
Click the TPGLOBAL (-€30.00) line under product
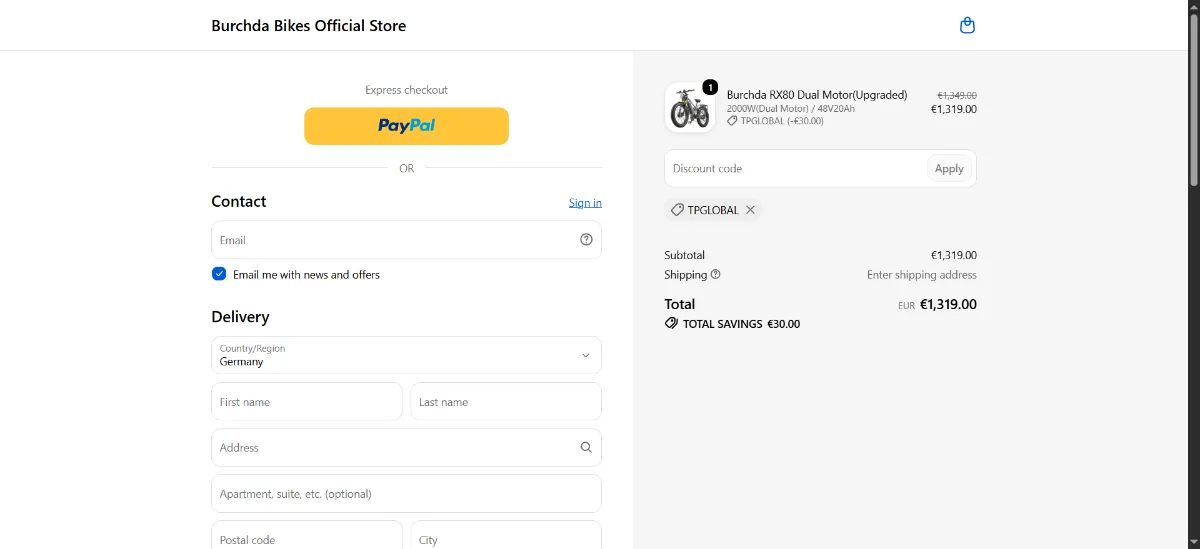(775, 121)
